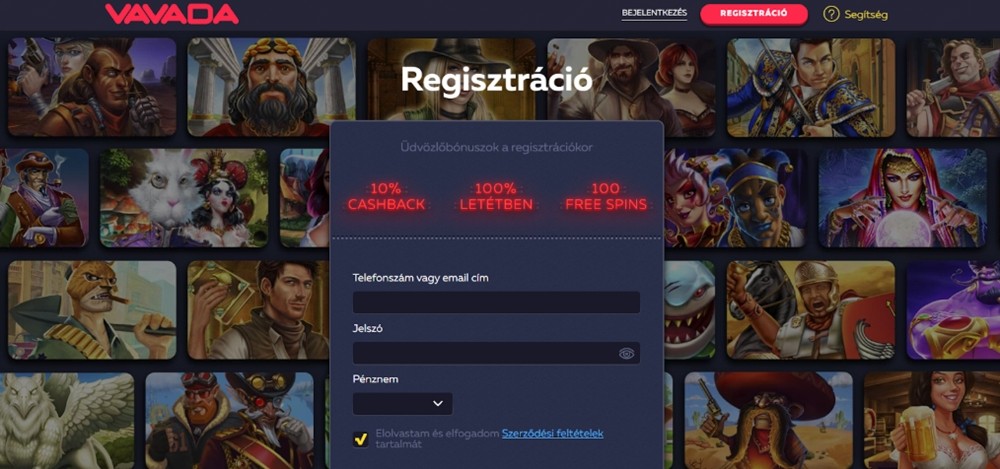
Task: Open the bearded Zeus game thumbnail
Action: [272, 87]
